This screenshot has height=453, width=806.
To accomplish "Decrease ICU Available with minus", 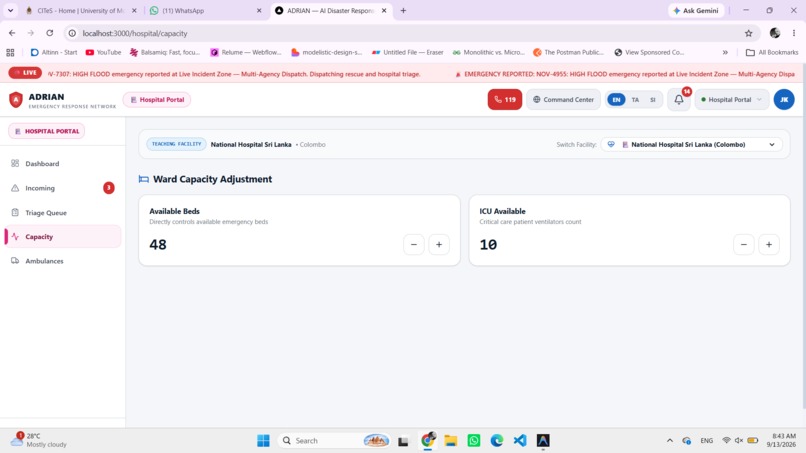I will [744, 245].
